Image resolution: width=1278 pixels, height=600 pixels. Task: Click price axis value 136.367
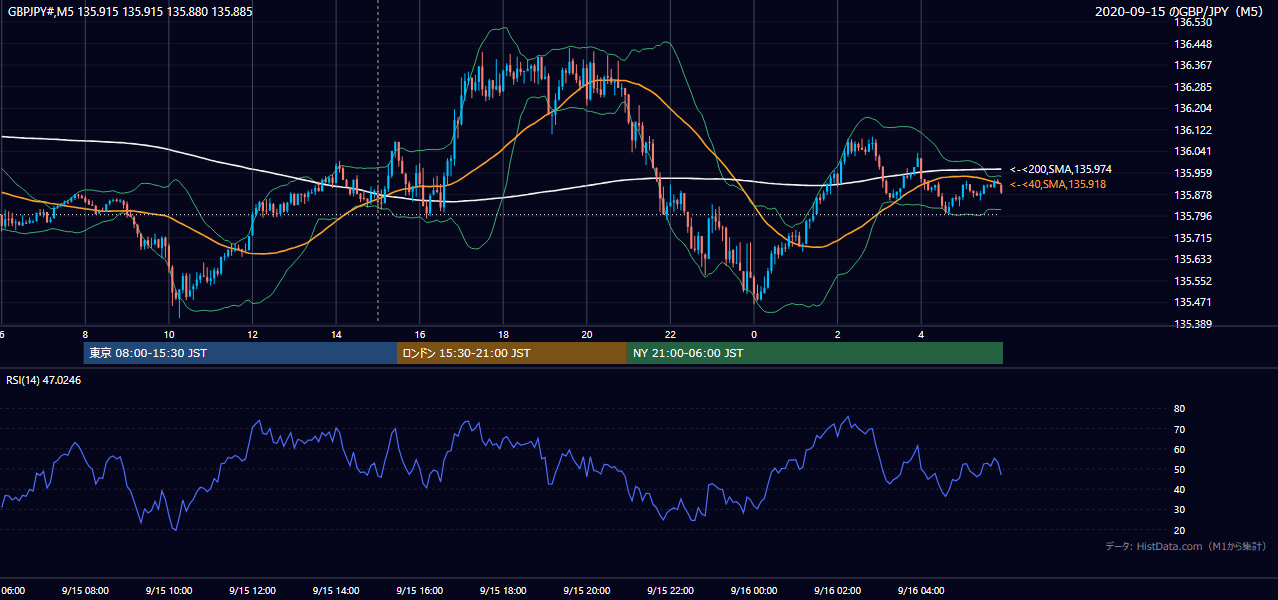tap(1192, 65)
